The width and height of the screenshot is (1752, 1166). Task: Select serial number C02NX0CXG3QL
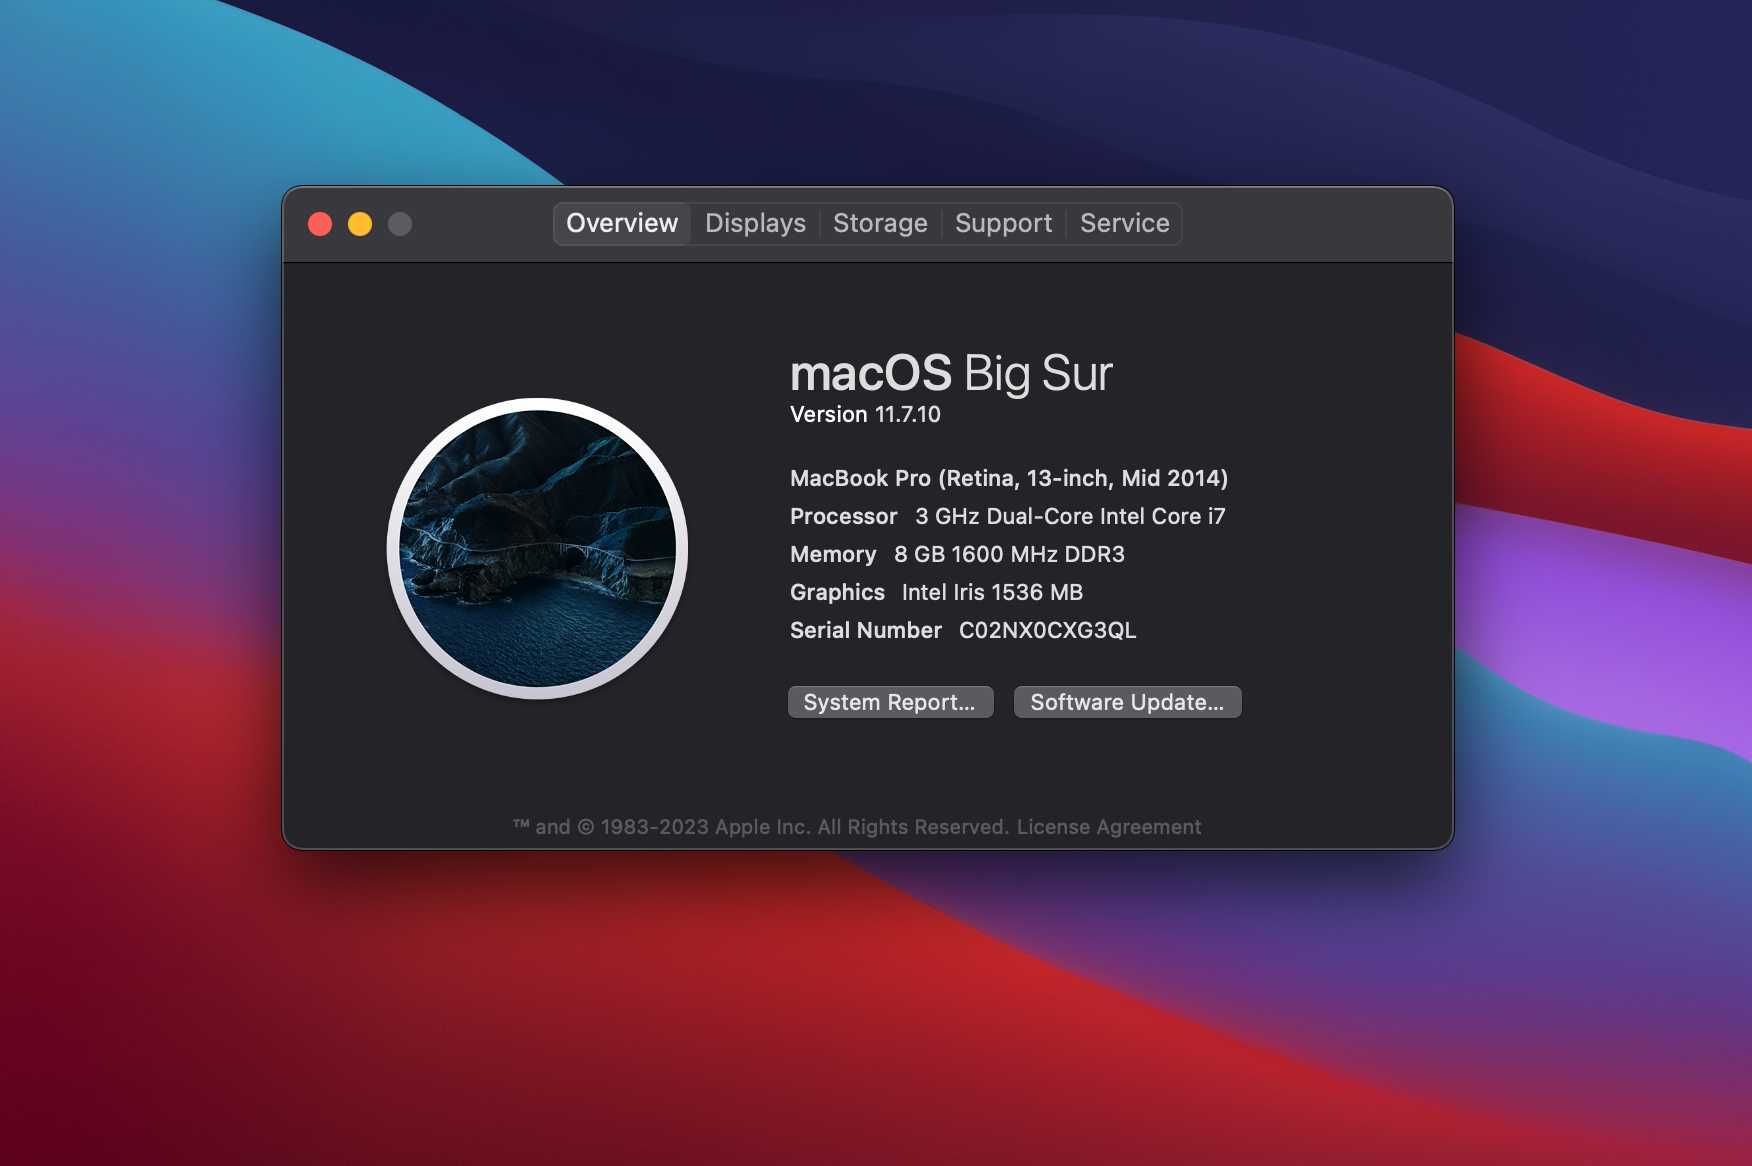click(1047, 630)
